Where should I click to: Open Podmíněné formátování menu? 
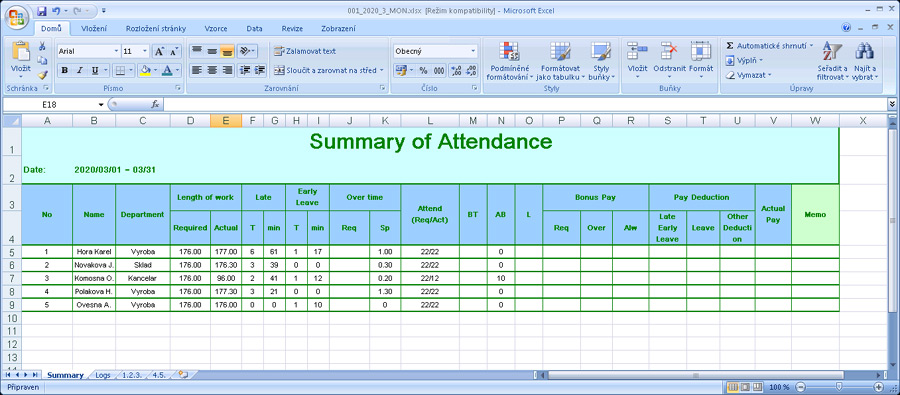click(x=510, y=60)
